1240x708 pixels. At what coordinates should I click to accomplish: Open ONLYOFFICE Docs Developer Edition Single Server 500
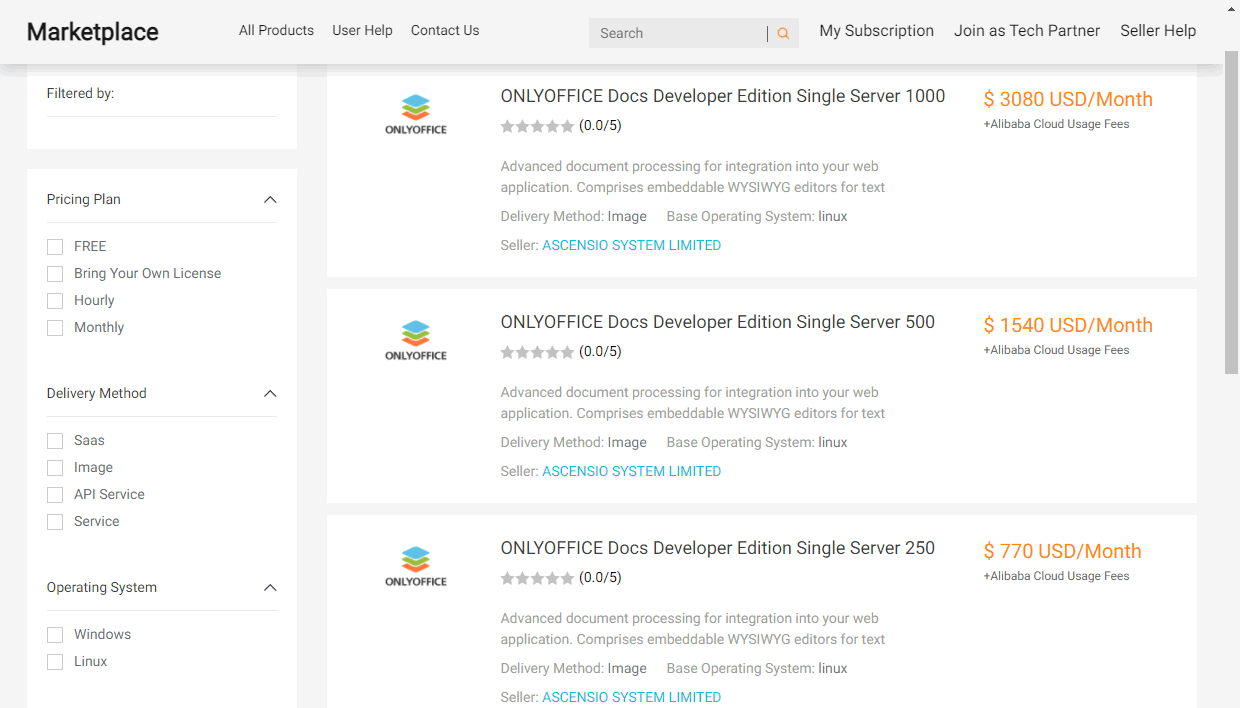pos(717,322)
